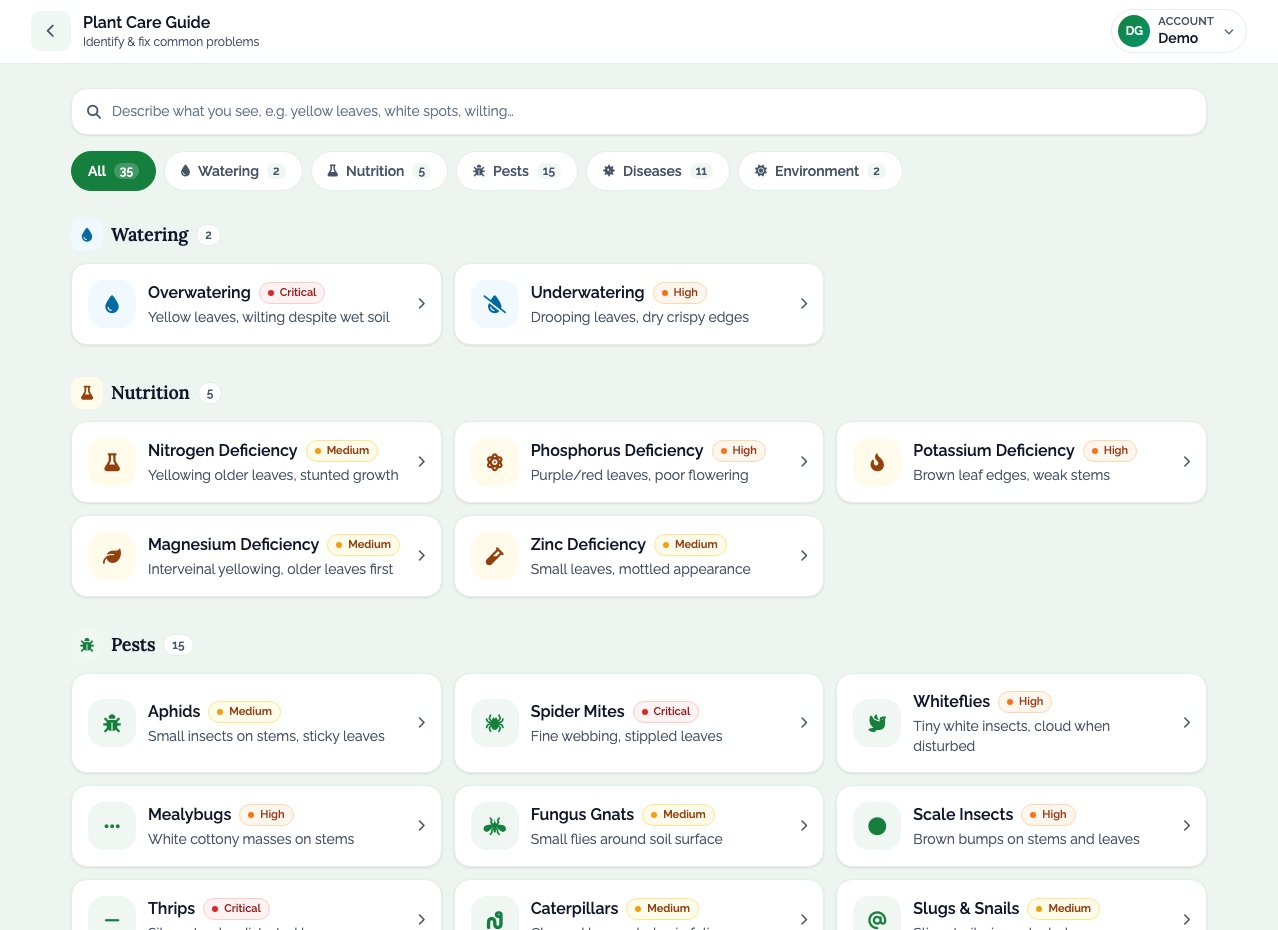Click the Scale Insects circle icon
The height and width of the screenshot is (930, 1278).
(x=877, y=826)
